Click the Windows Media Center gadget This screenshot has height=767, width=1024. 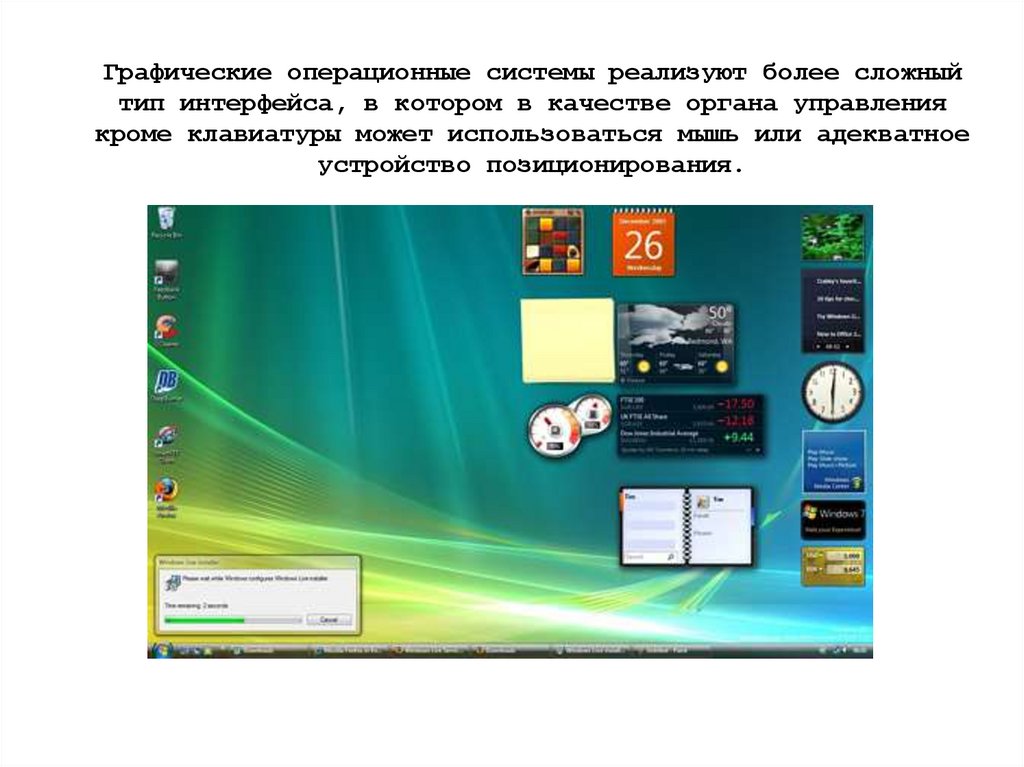pos(834,462)
